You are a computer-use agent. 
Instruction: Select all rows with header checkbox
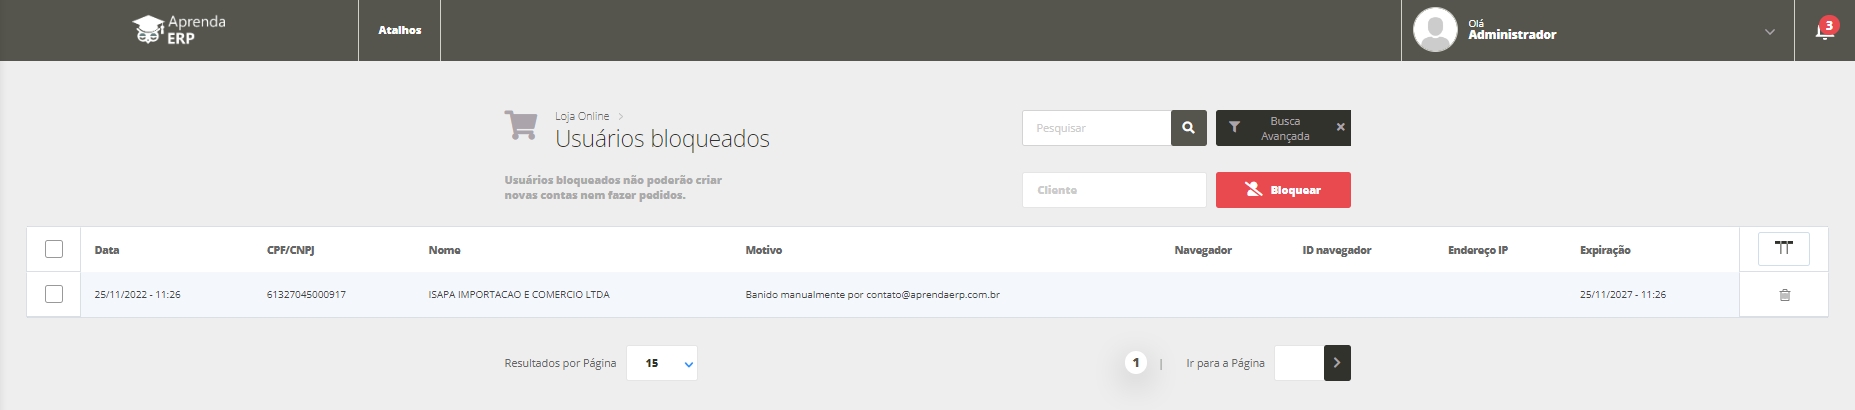click(x=54, y=249)
